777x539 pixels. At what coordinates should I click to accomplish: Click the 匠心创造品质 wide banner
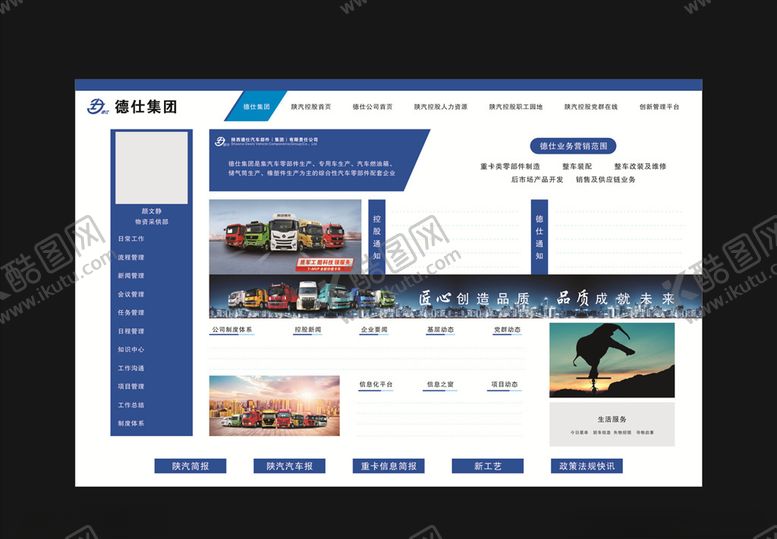(x=455, y=296)
